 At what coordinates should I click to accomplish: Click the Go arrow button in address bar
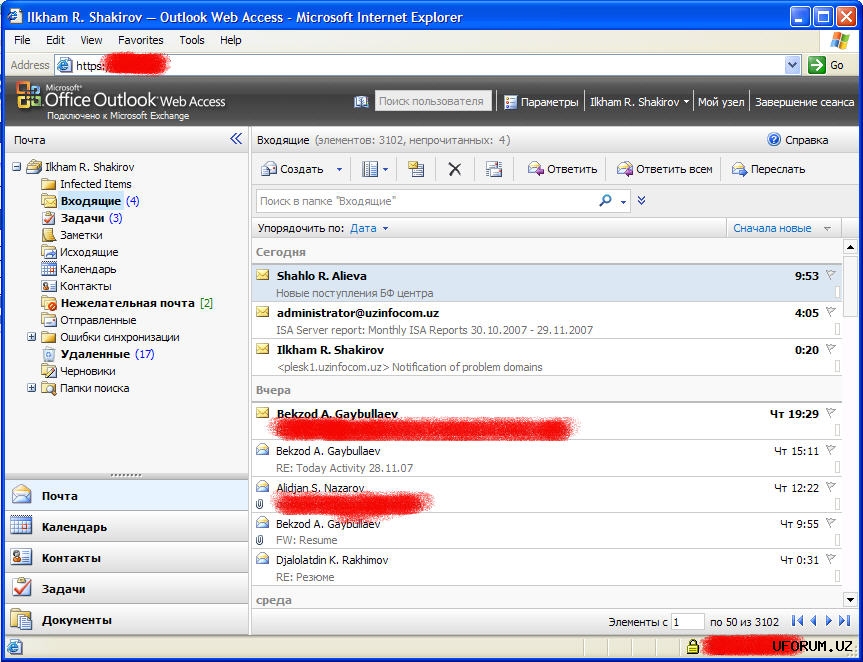coord(817,65)
